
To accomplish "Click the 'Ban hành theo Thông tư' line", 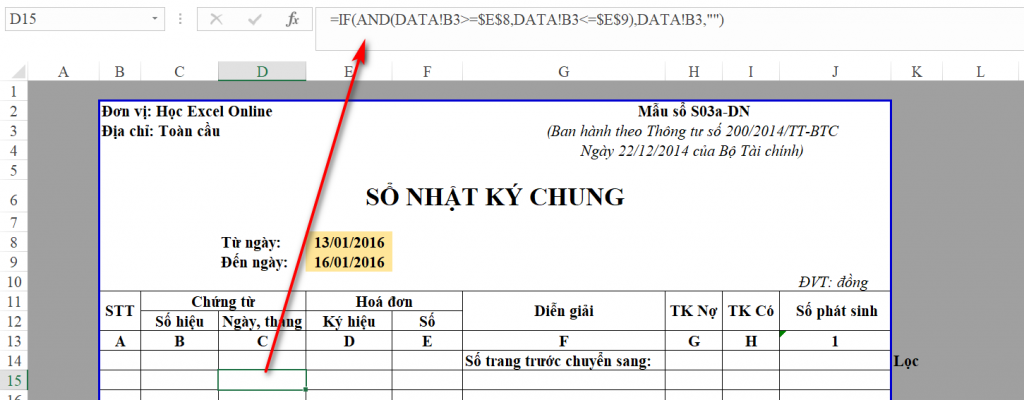I will click(693, 131).
